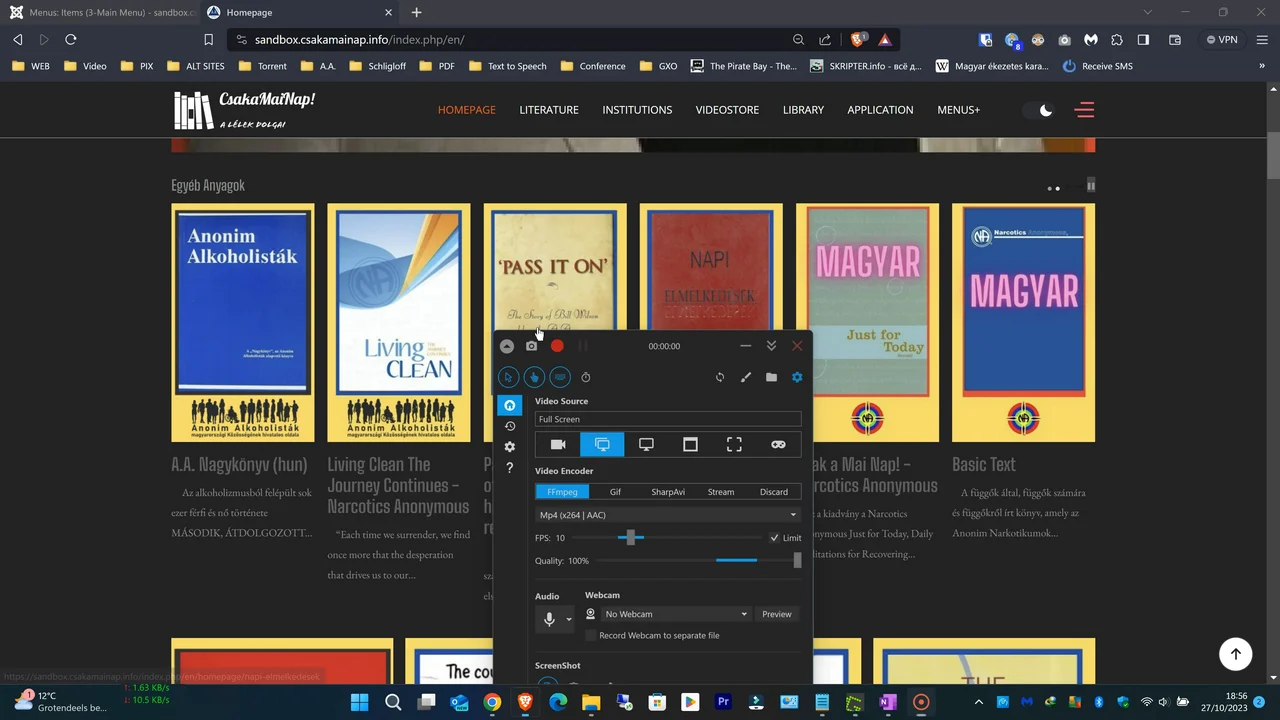This screenshot has height=720, width=1280.
Task: Click the timer icon in Captura toolbar
Action: tap(586, 377)
